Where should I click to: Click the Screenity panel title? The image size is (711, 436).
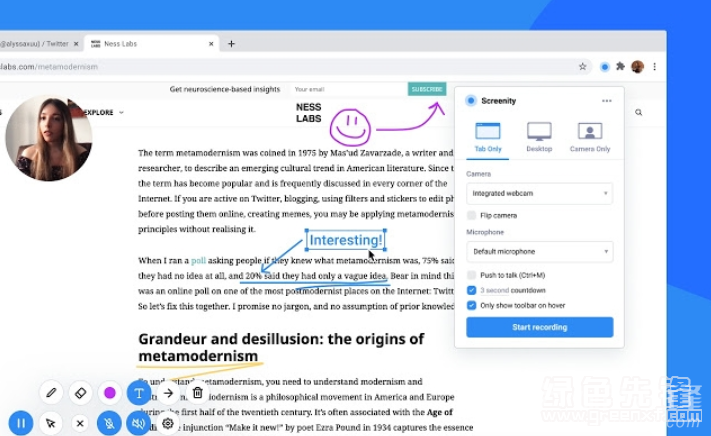[x=498, y=101]
